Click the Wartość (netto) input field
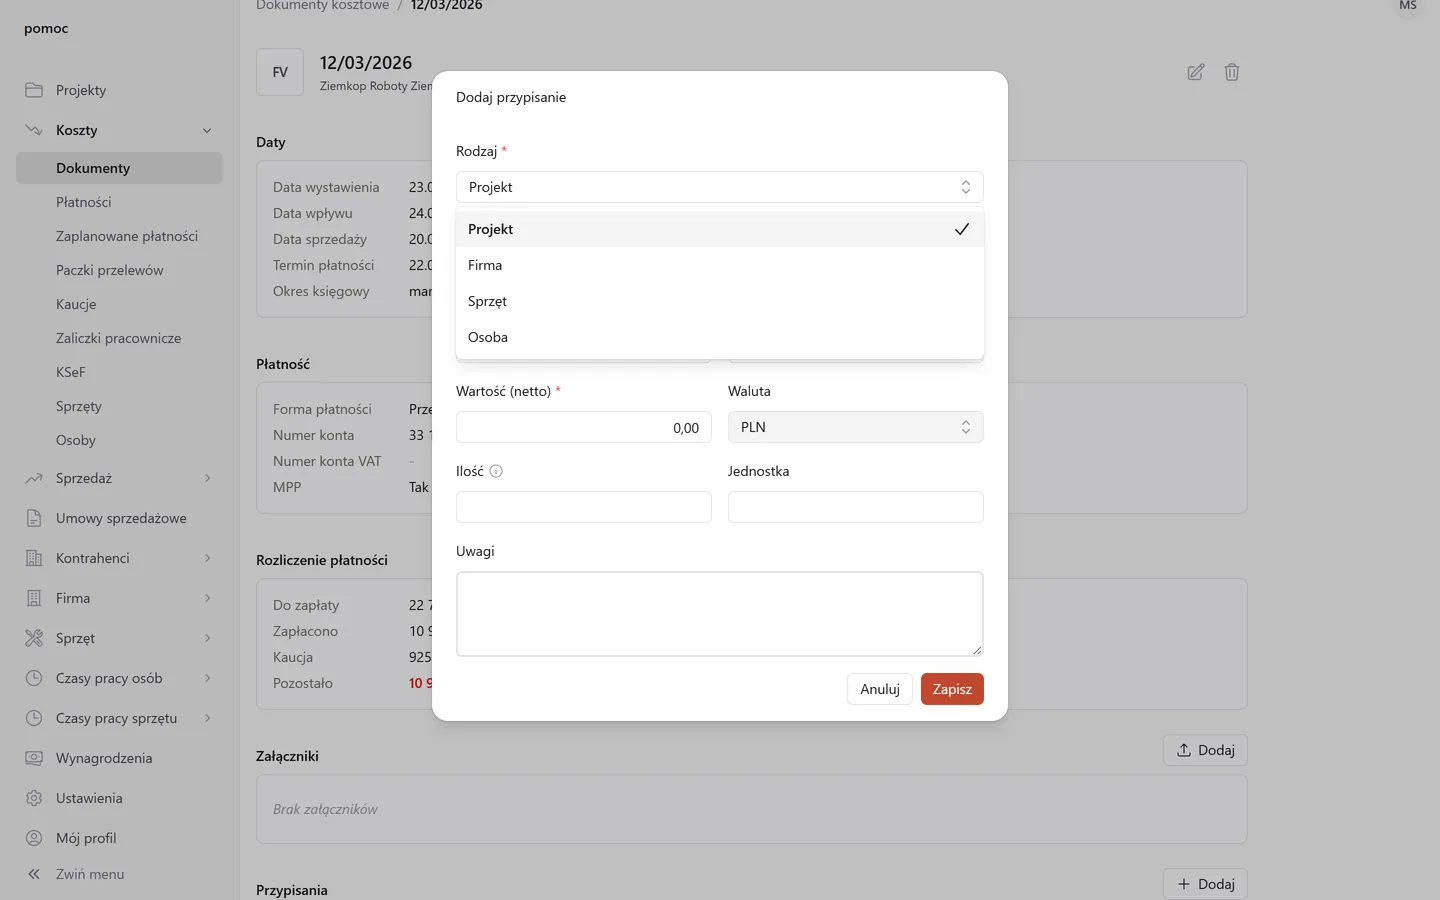Viewport: 1440px width, 900px height. tap(584, 427)
